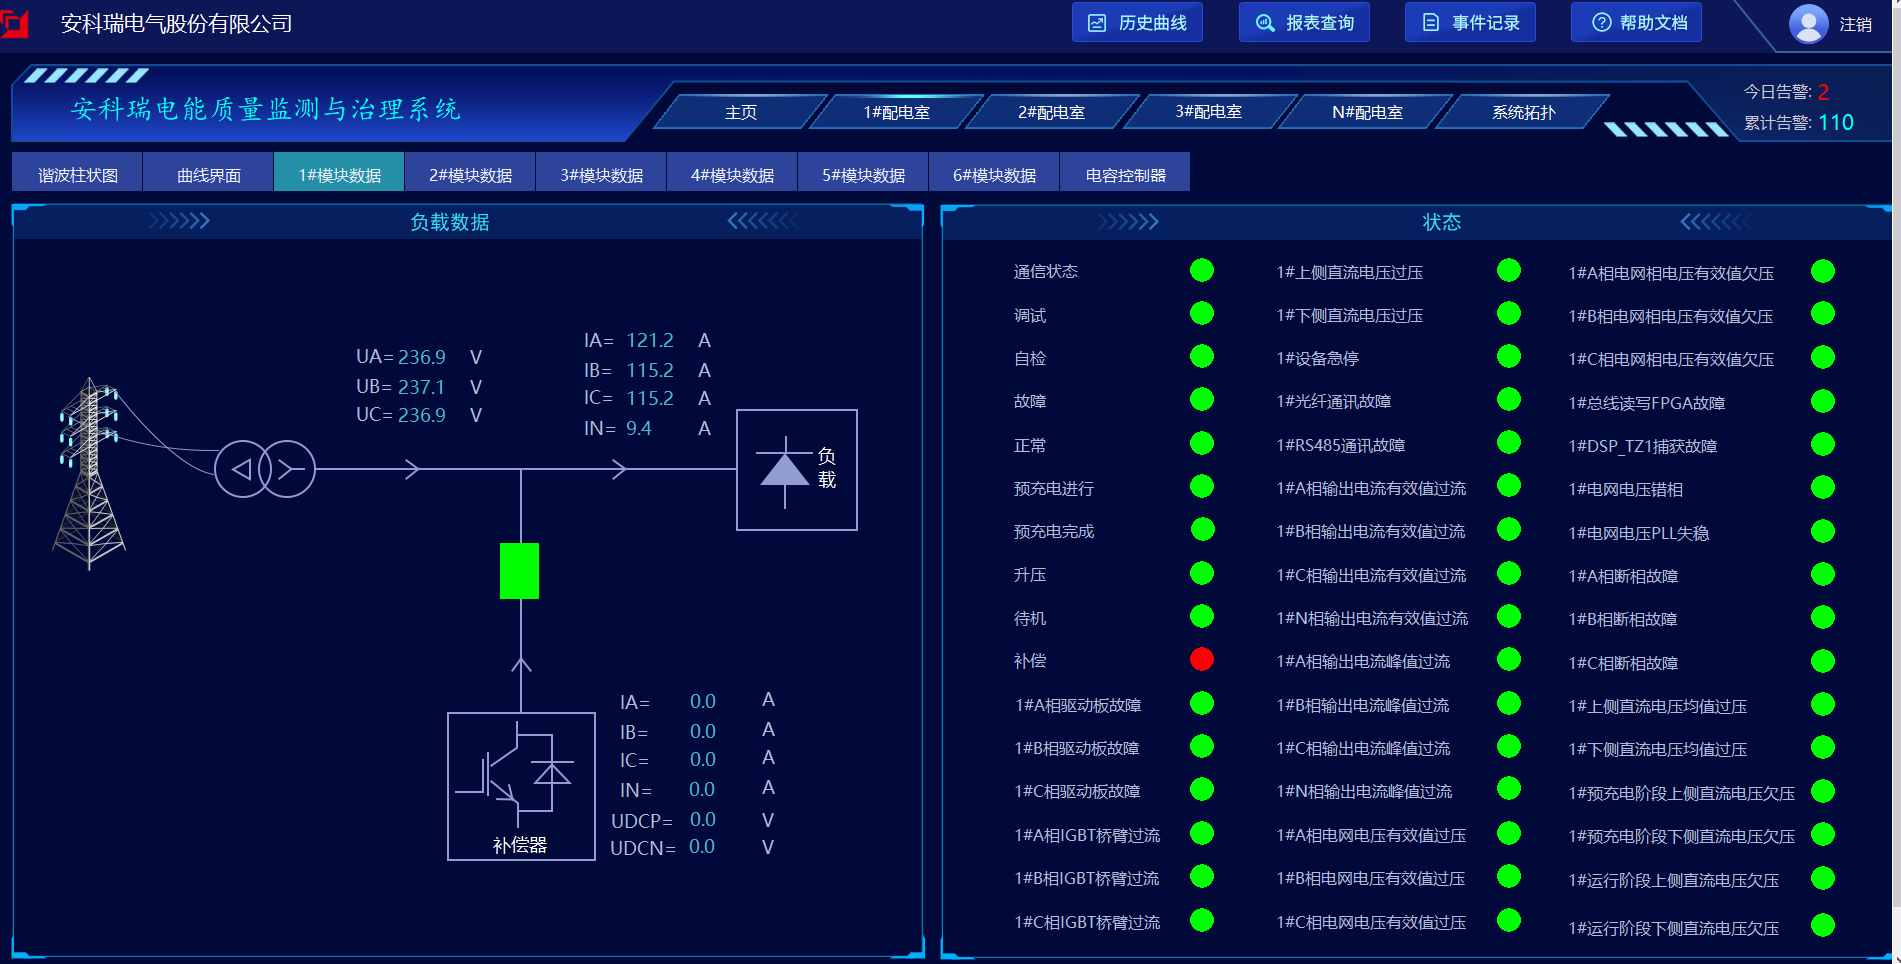Open the 事件记录 event log

point(1470,23)
